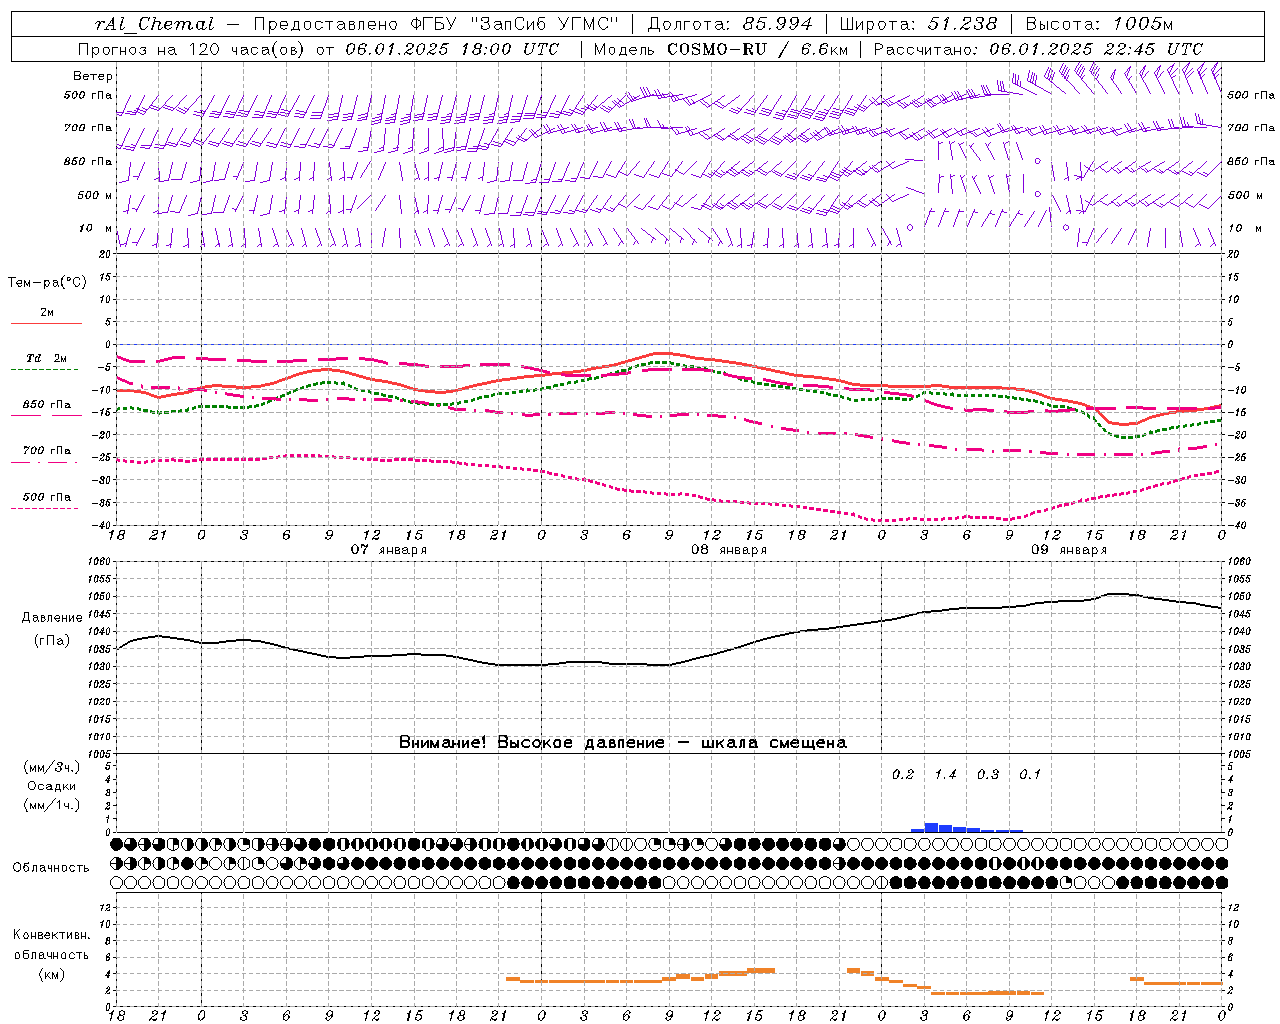Image resolution: width=1280 pixels, height=1024 pixels.
Task: Click the Модель COSMO-RU / 6.6км label
Action: 721,49
